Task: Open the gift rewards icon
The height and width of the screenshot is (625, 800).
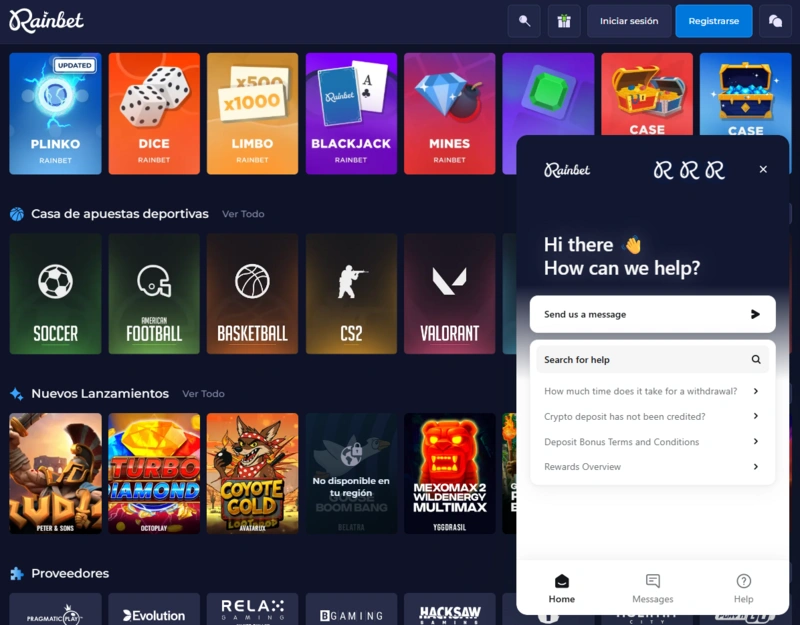Action: (563, 21)
